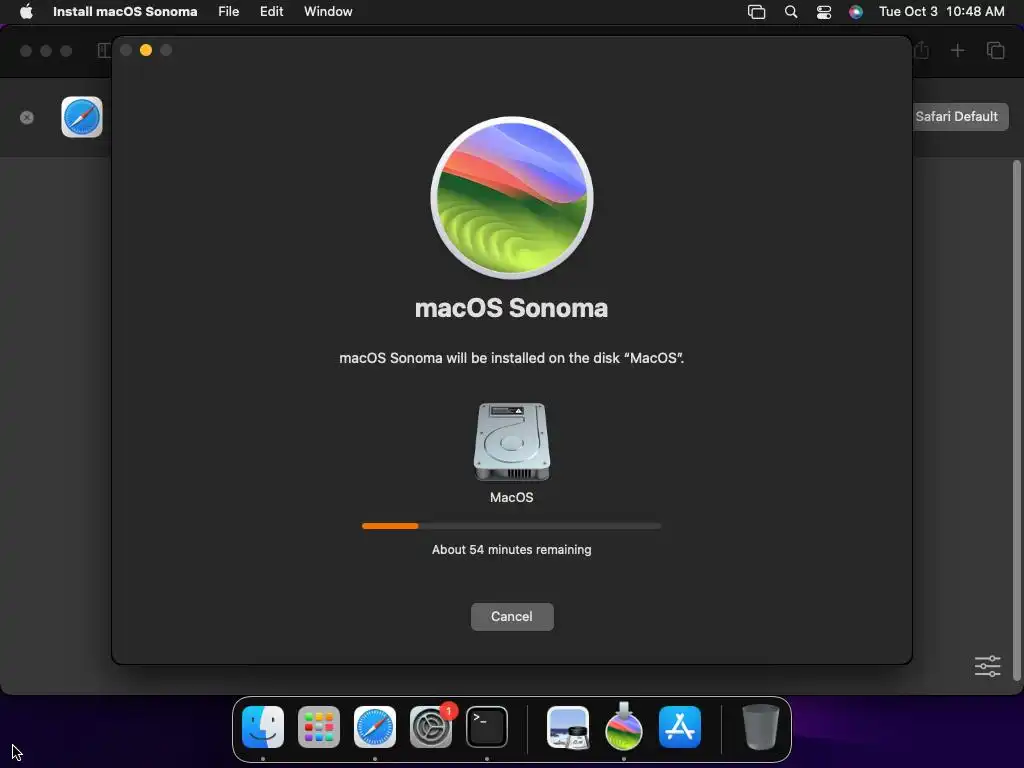Open customization sliders icon in Safari window
Viewport: 1024px width, 768px height.
pos(987,666)
